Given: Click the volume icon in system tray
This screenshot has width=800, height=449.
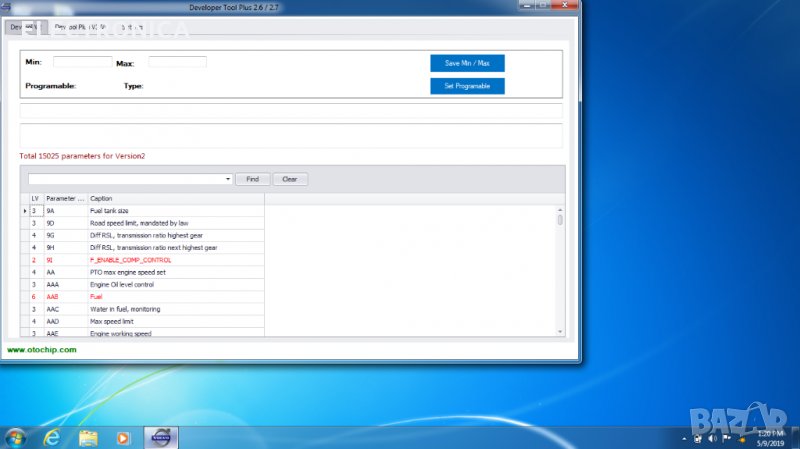Looking at the screenshot, I should pyautogui.click(x=712, y=438).
